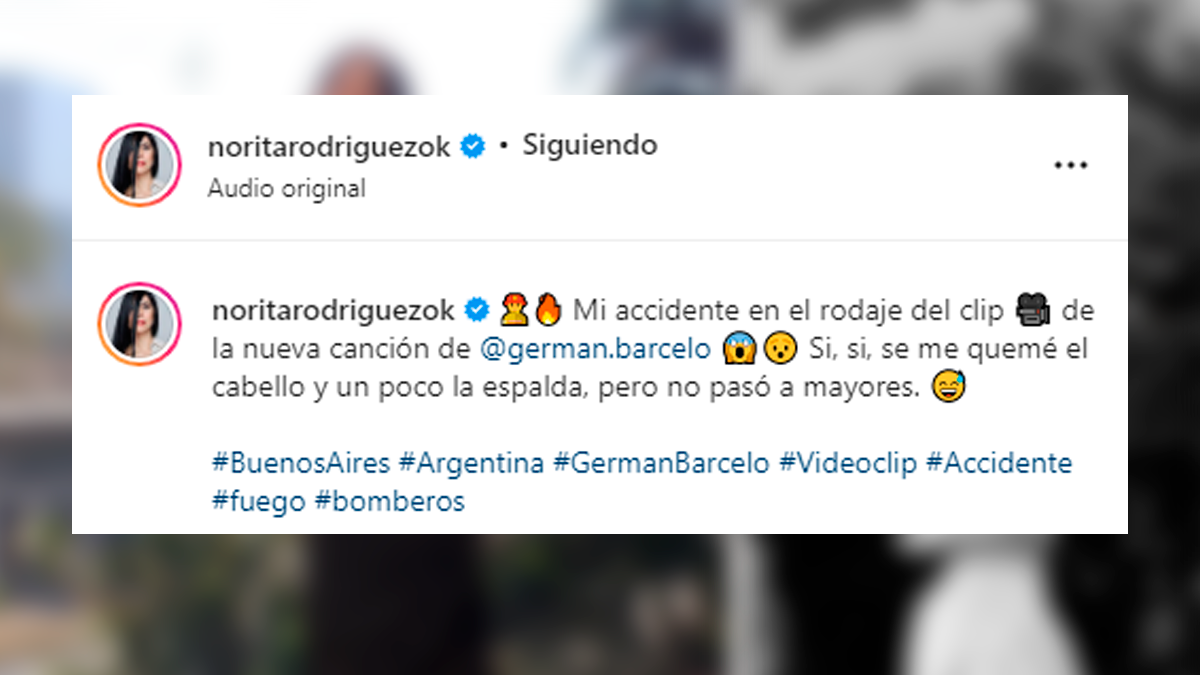
Task: Click the verified badge beside header username
Action: click(x=472, y=147)
